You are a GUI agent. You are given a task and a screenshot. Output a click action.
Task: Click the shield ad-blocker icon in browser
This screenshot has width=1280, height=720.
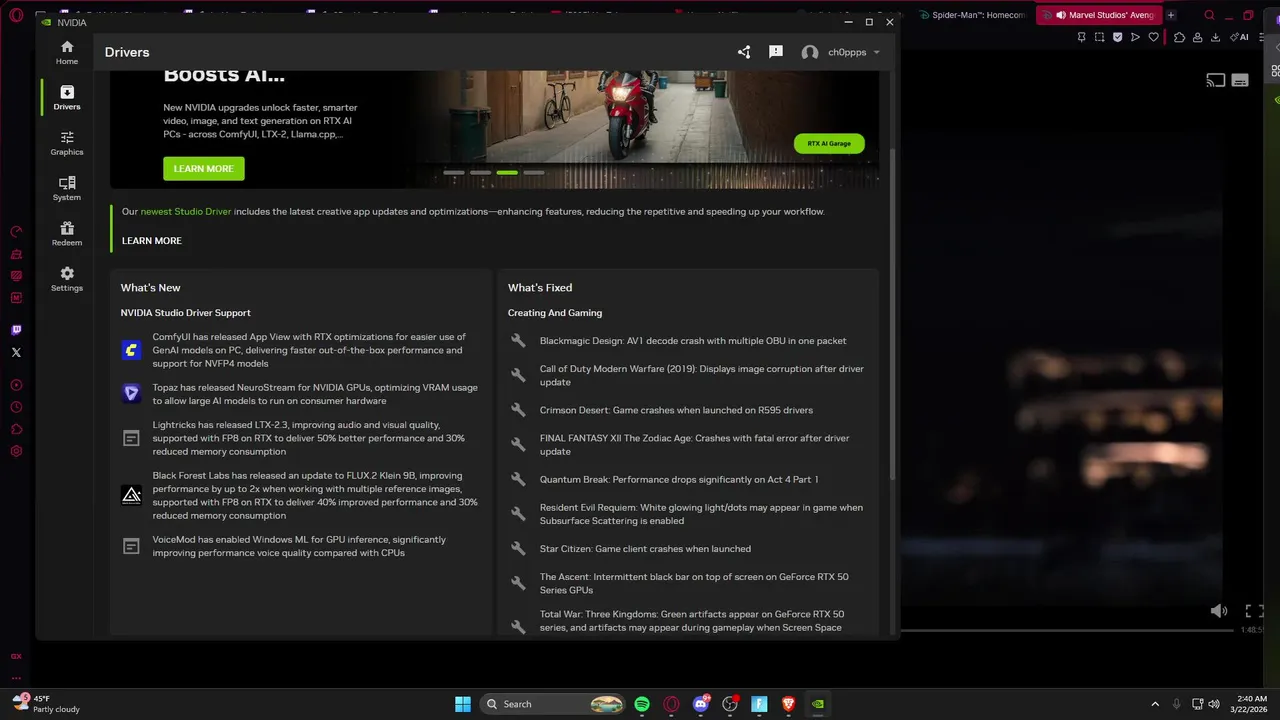(1117, 37)
